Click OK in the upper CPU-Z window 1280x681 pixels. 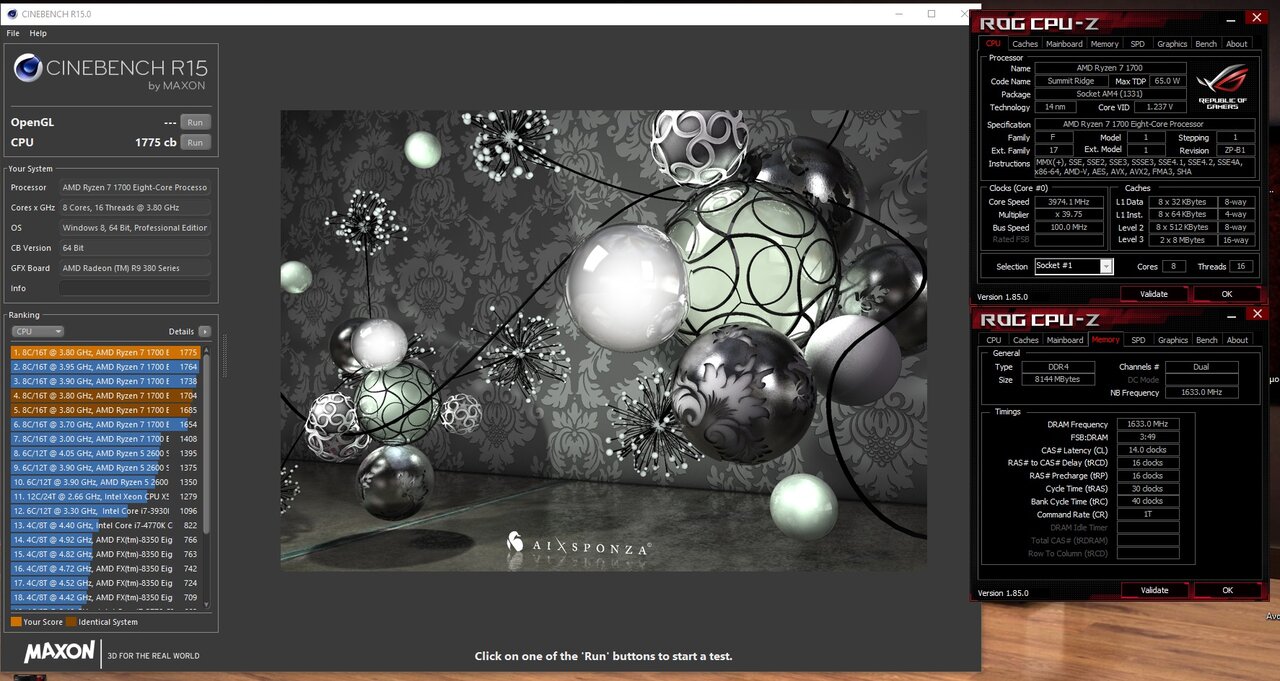click(x=1227, y=294)
